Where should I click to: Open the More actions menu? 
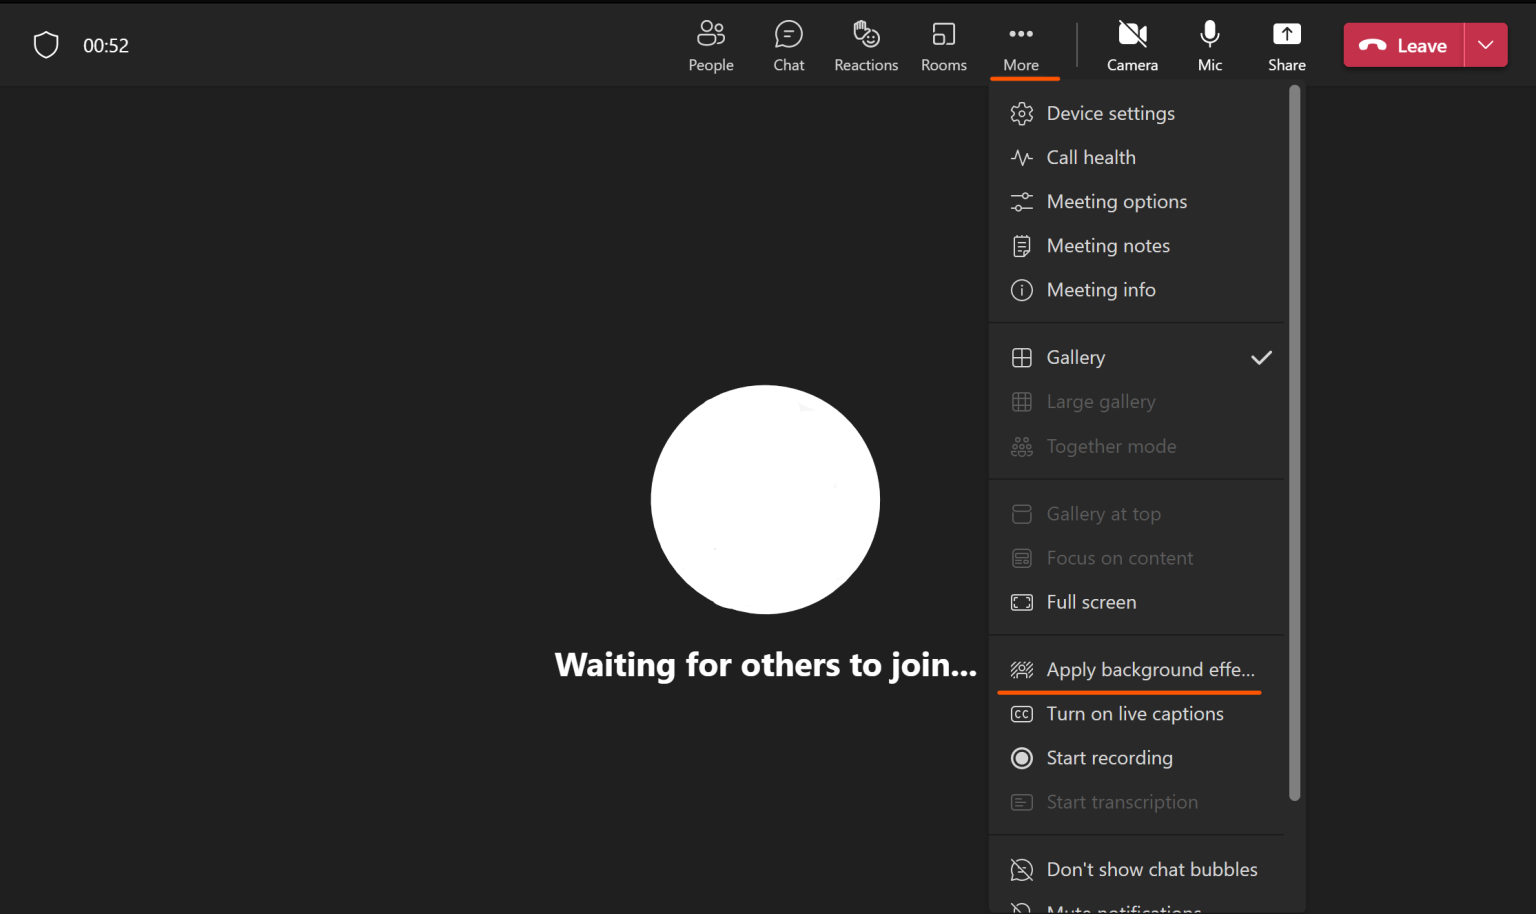point(1021,44)
